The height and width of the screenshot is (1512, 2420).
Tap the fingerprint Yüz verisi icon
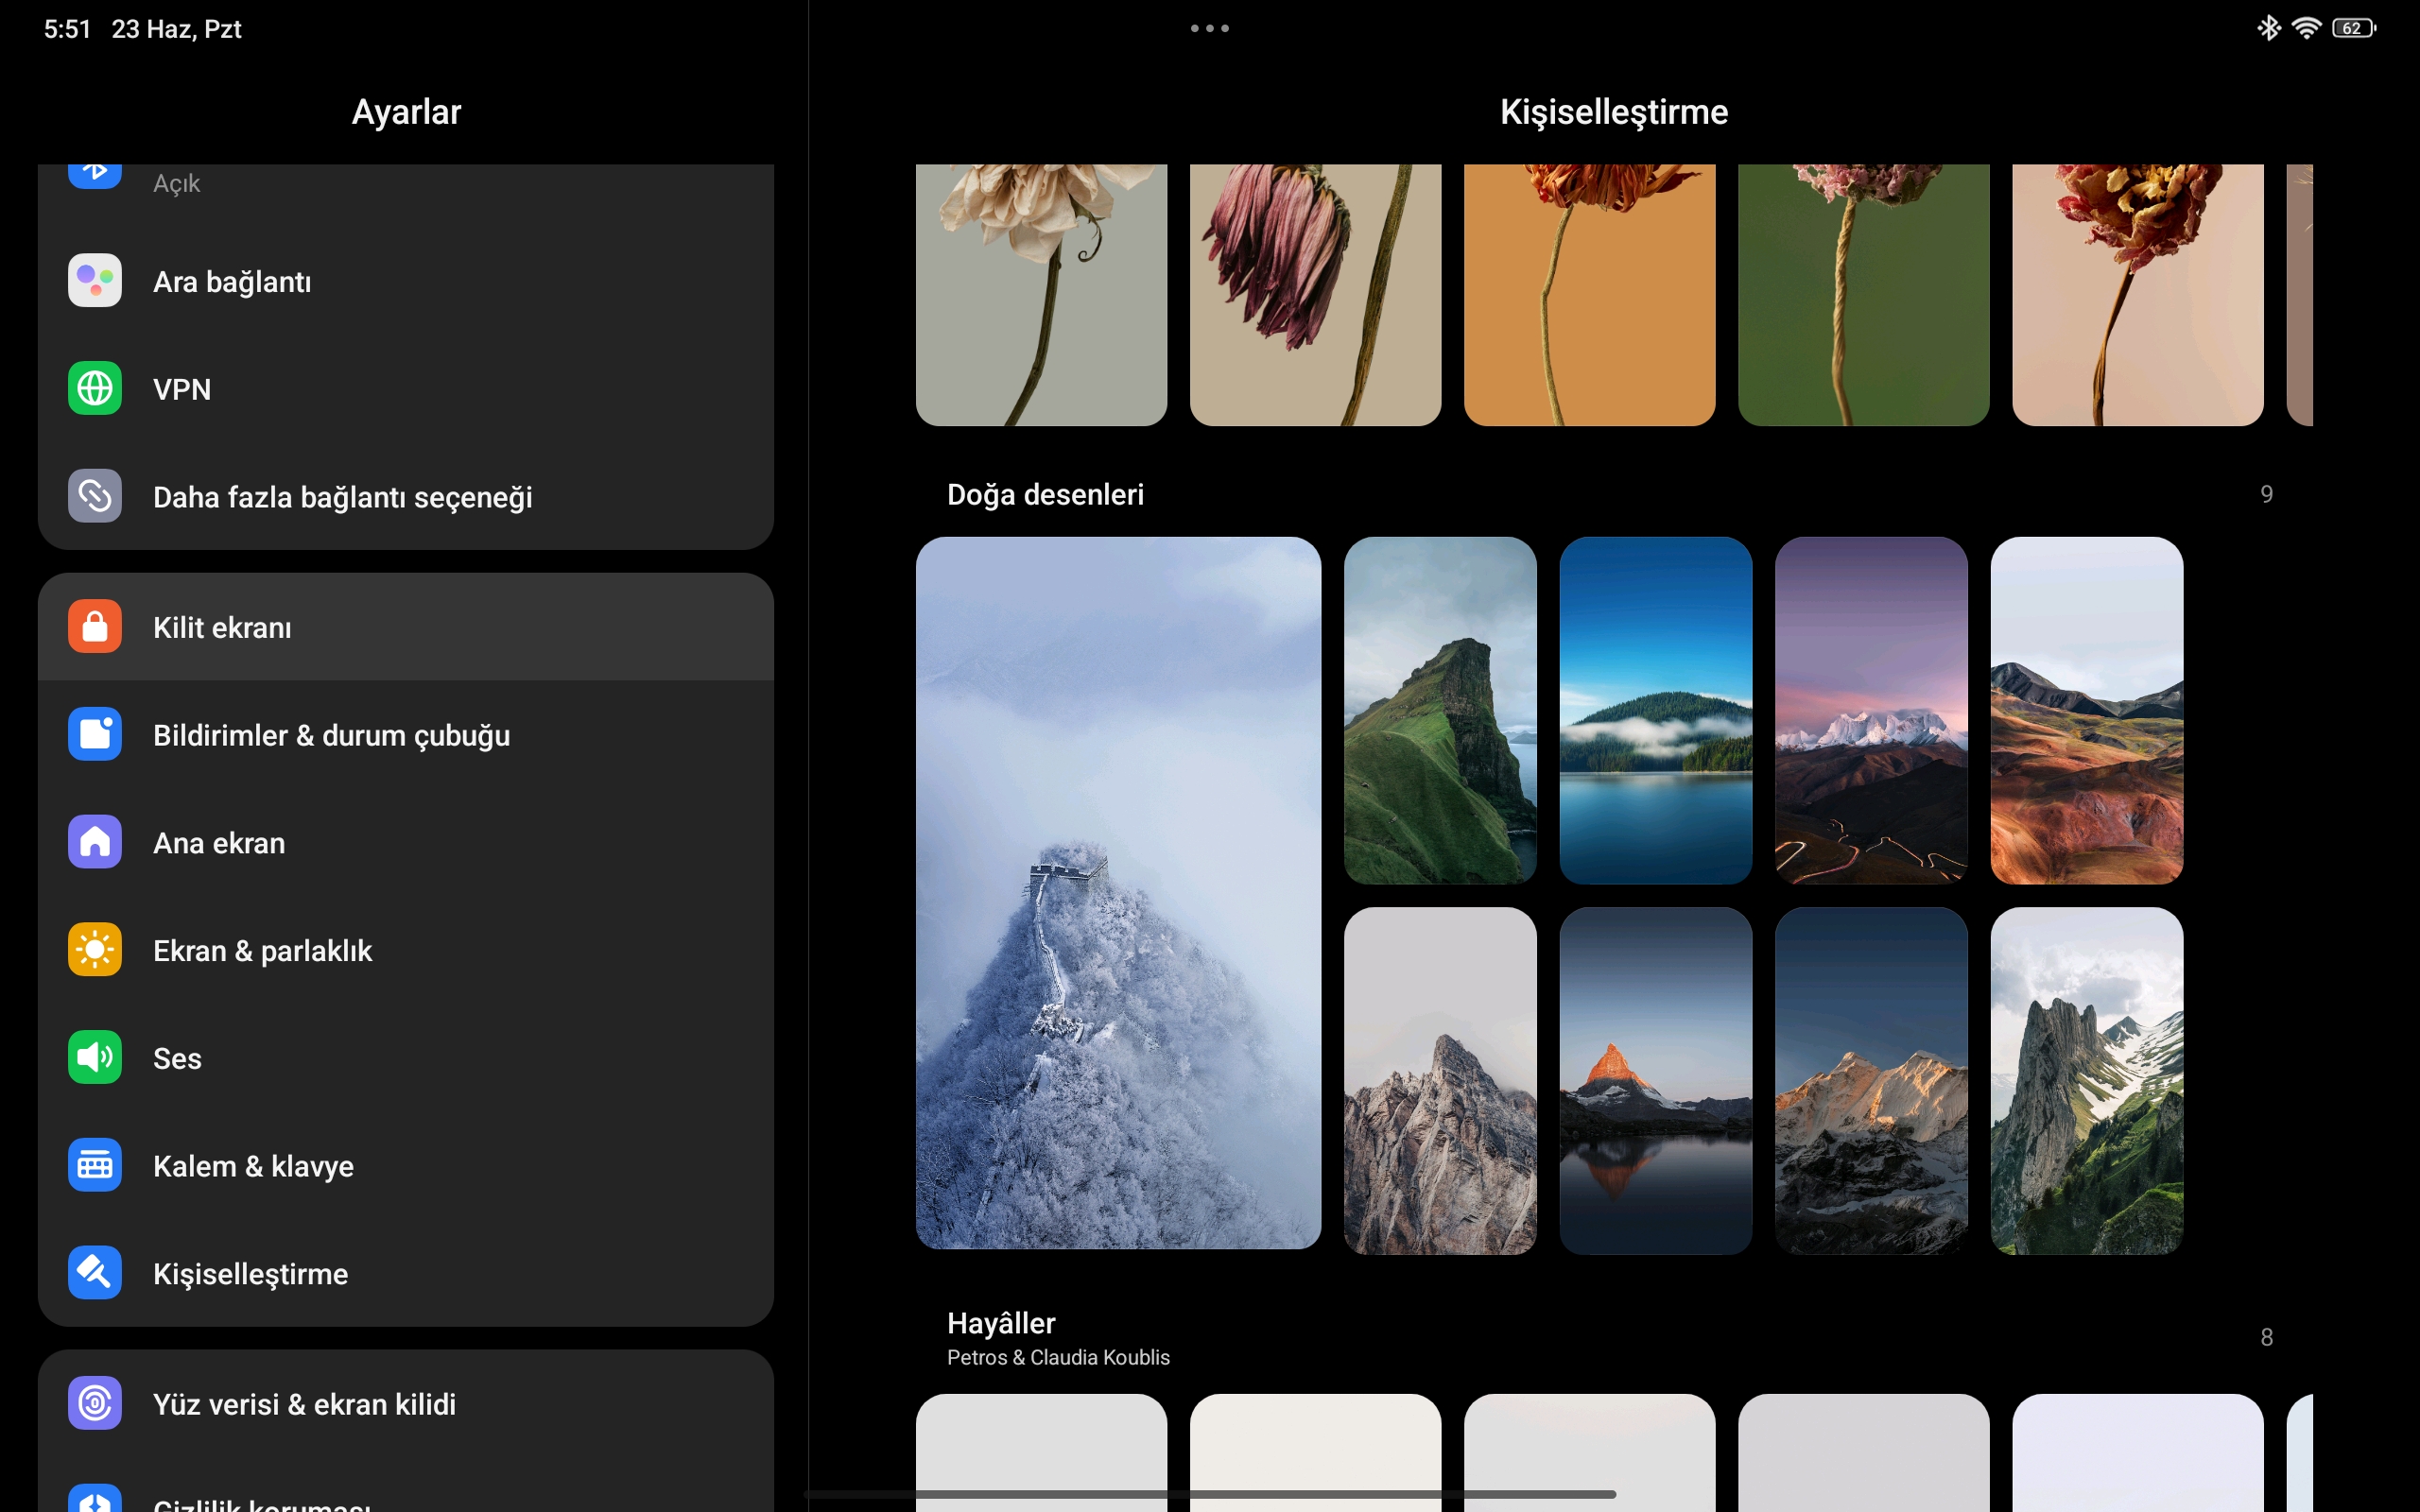(95, 1404)
